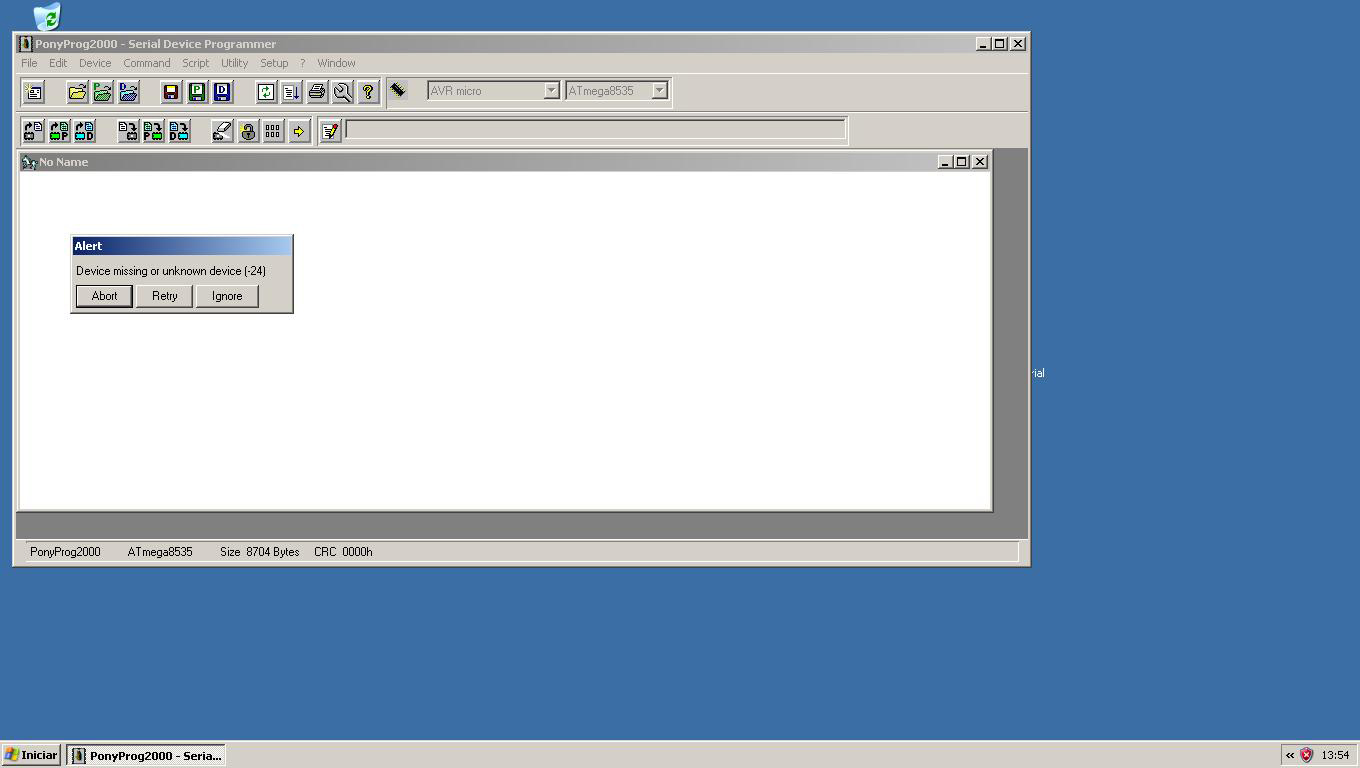Click the Read Device toolbar icon

coord(33,131)
